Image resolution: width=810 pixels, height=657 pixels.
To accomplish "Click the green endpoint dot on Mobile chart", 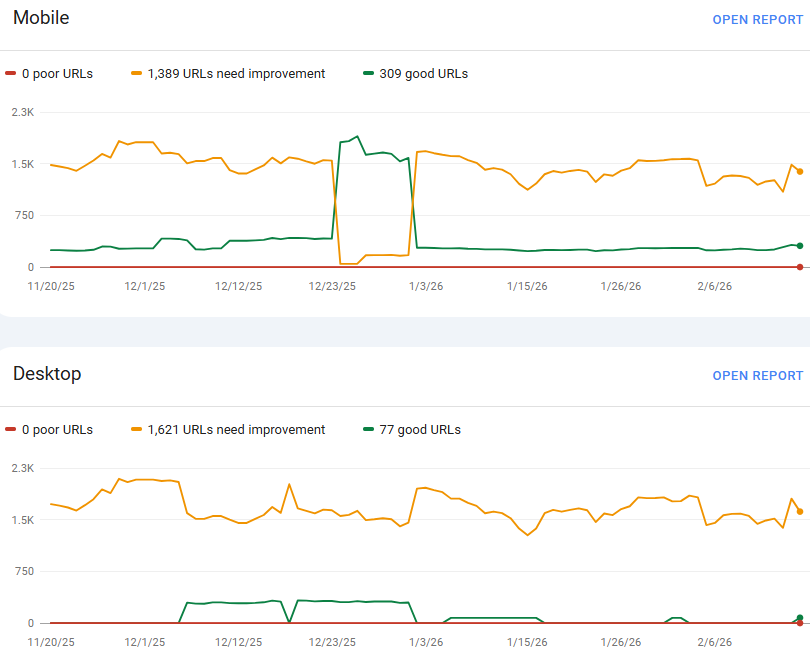I will click(800, 246).
